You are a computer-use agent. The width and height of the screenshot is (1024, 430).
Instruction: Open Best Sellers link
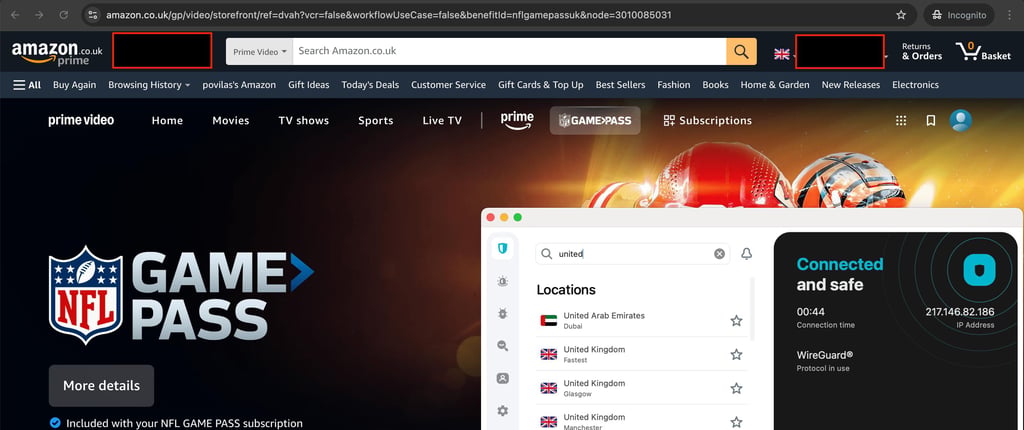point(620,85)
